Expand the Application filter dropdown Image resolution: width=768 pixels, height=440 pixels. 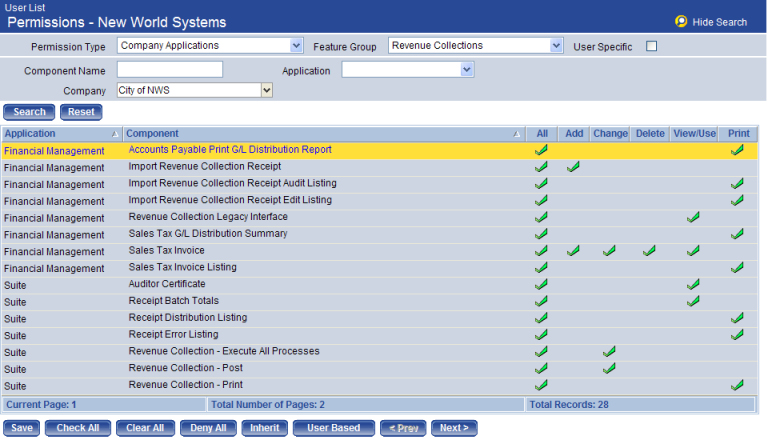[466, 70]
